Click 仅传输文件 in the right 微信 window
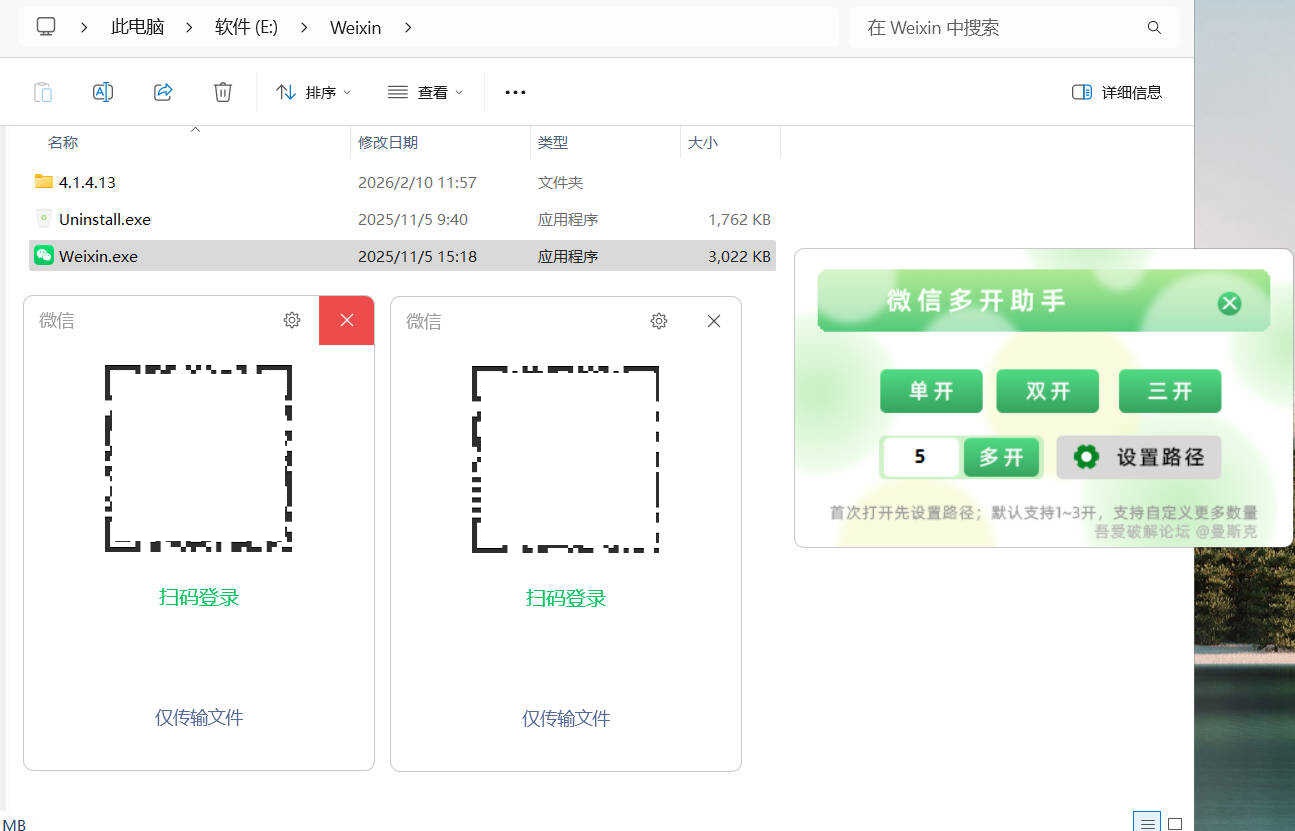This screenshot has height=831, width=1295. pyautogui.click(x=566, y=718)
